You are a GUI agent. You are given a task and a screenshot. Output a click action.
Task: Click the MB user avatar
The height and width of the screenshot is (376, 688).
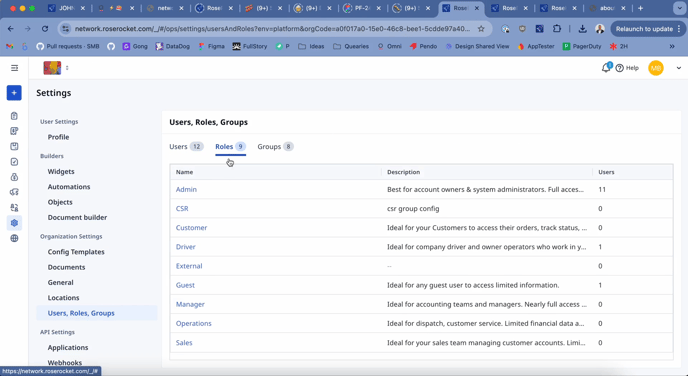[656, 68]
